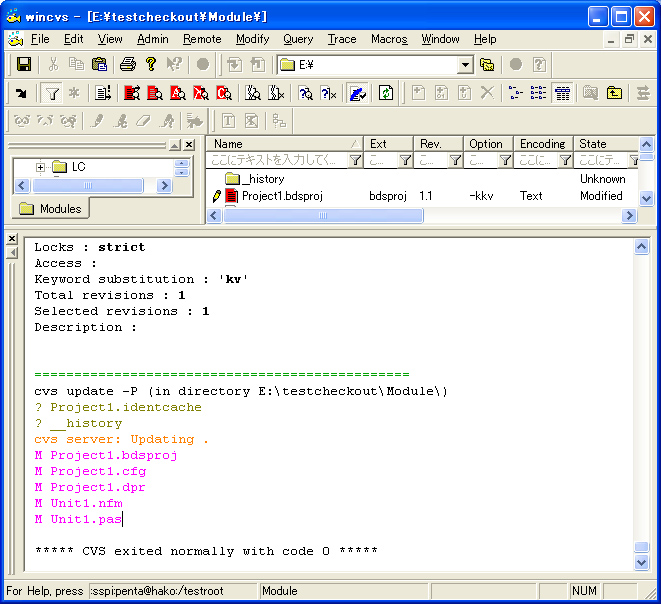This screenshot has width=661, height=604.
Task: Sort by the Encoding column header
Action: (543, 144)
